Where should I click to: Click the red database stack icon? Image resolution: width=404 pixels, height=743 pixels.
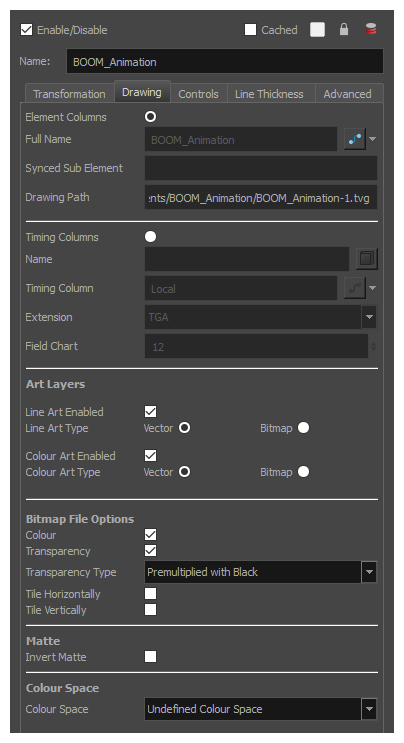371,29
